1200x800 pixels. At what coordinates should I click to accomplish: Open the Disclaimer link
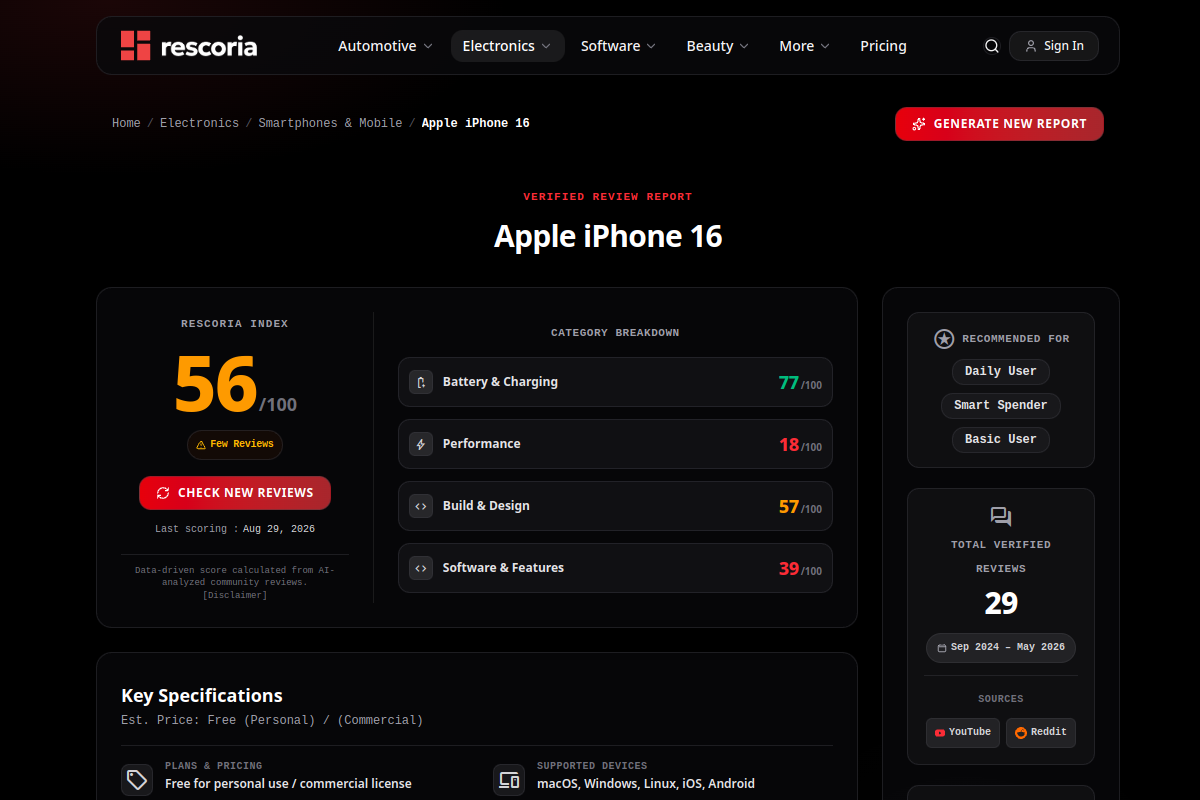235,595
